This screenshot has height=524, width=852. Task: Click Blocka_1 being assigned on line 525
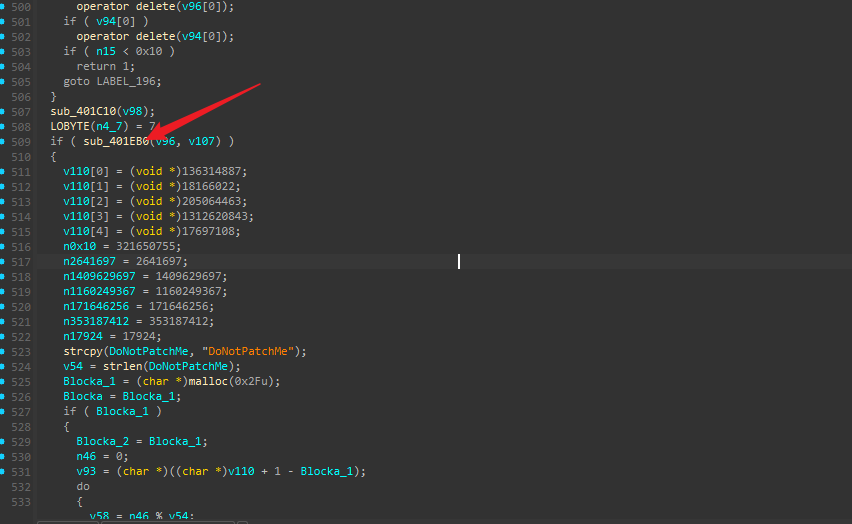pos(89,382)
